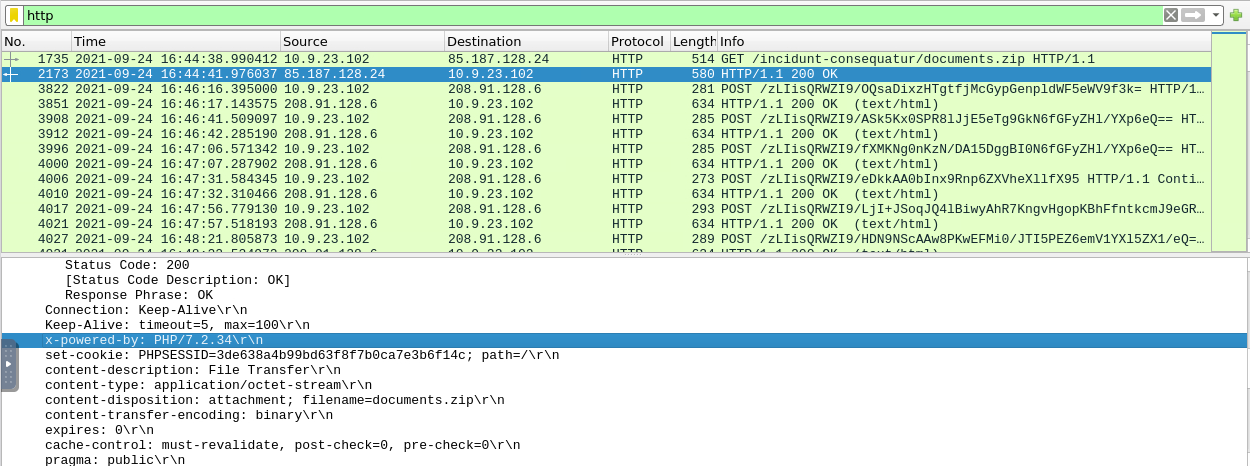Click the left side panel grip handle

tap(9, 366)
